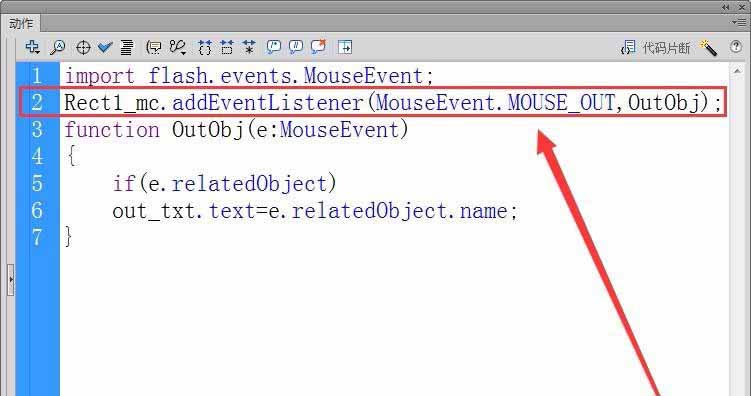Click the opening brace on line 4

(x=71, y=157)
